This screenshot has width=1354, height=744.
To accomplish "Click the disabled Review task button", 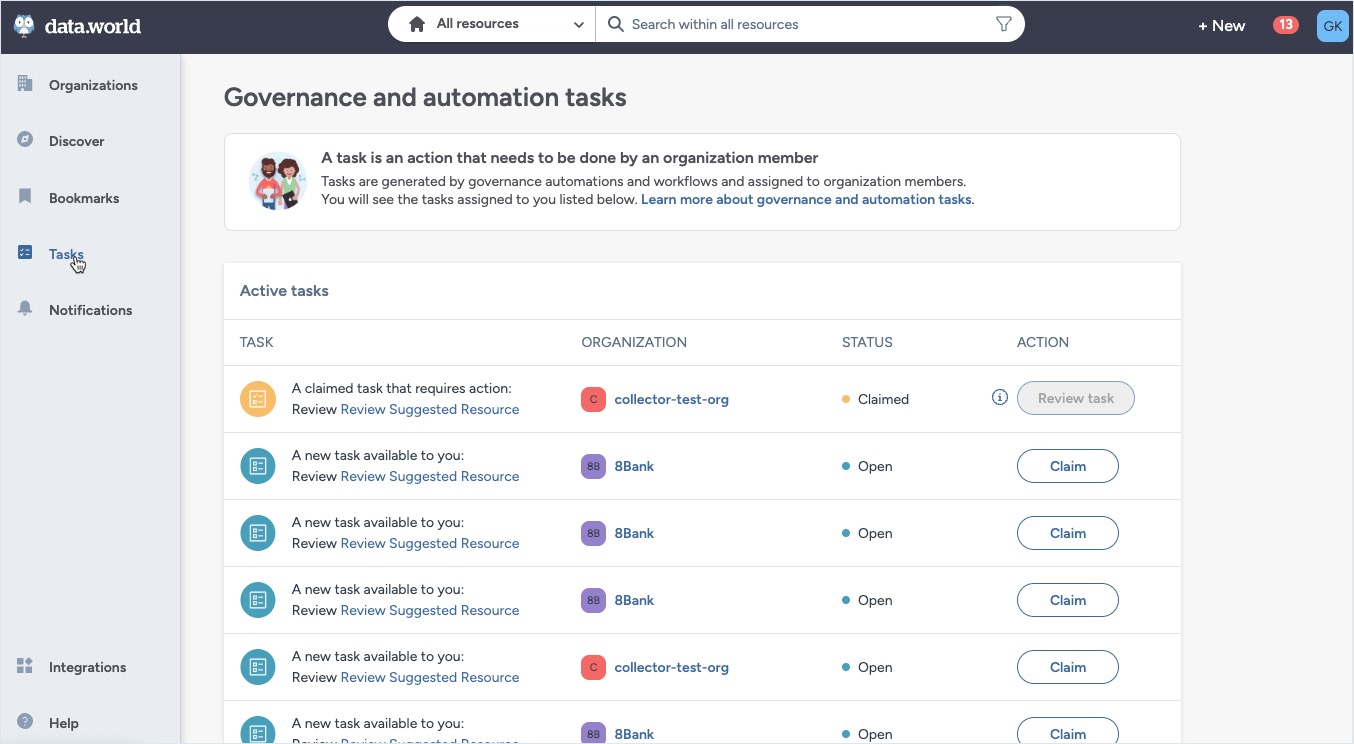I will click(x=1075, y=398).
